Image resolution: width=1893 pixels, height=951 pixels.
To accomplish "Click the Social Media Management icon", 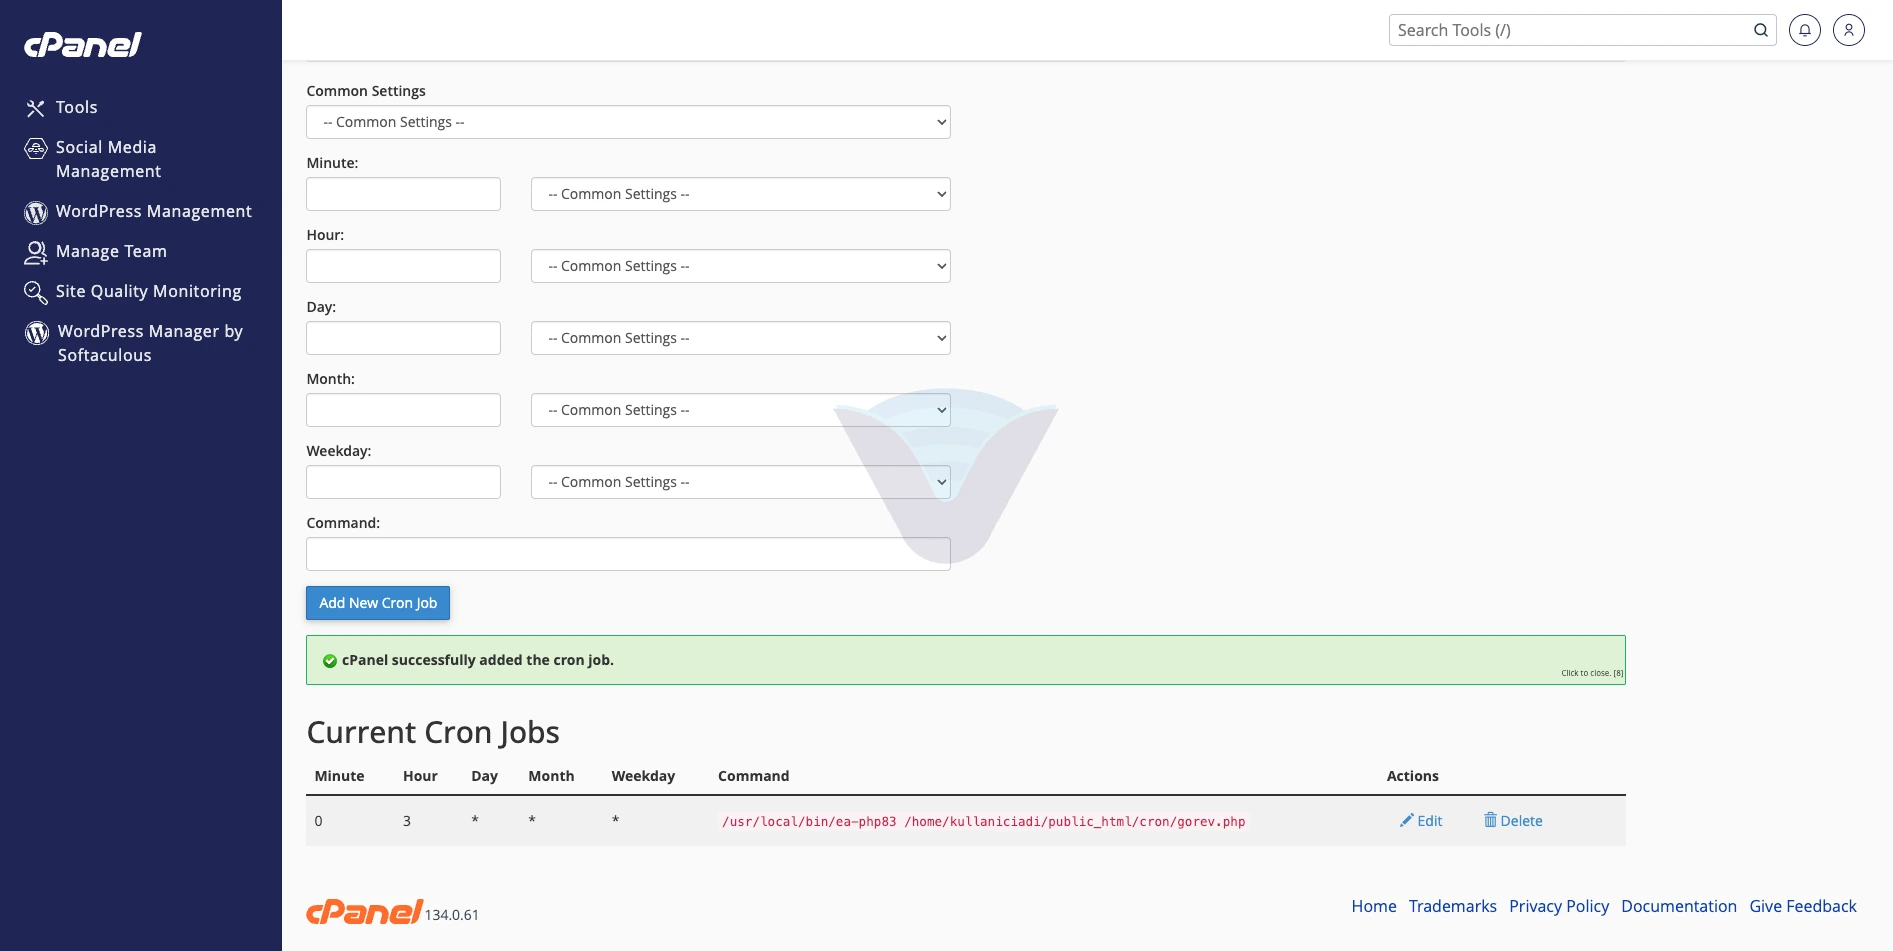I will tap(36, 148).
